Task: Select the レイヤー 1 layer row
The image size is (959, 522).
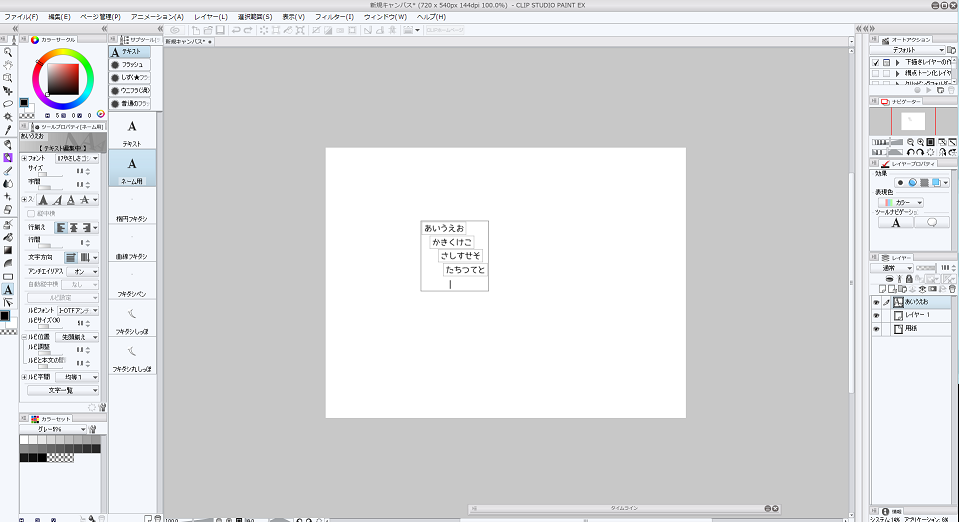Action: click(913, 316)
